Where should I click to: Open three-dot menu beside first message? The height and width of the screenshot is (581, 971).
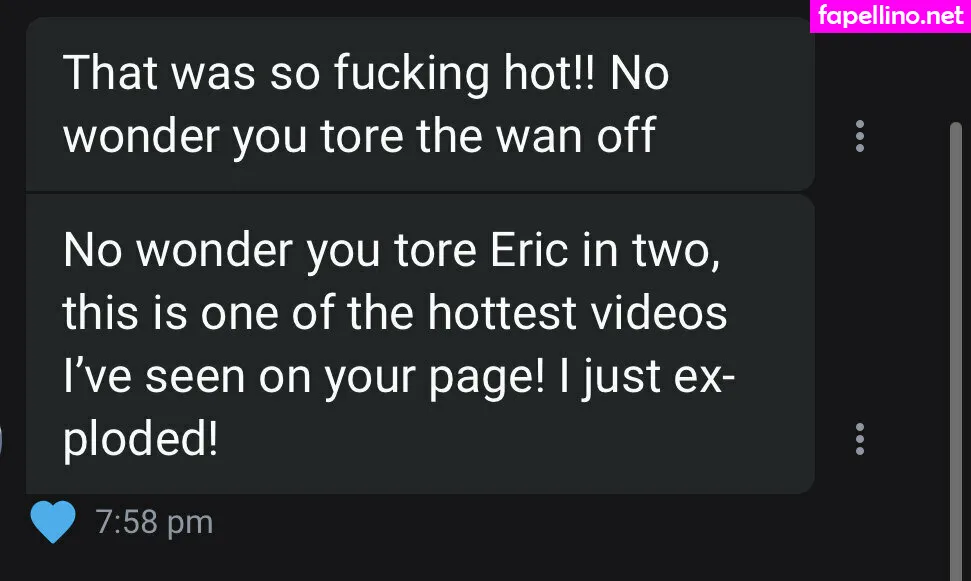click(860, 136)
